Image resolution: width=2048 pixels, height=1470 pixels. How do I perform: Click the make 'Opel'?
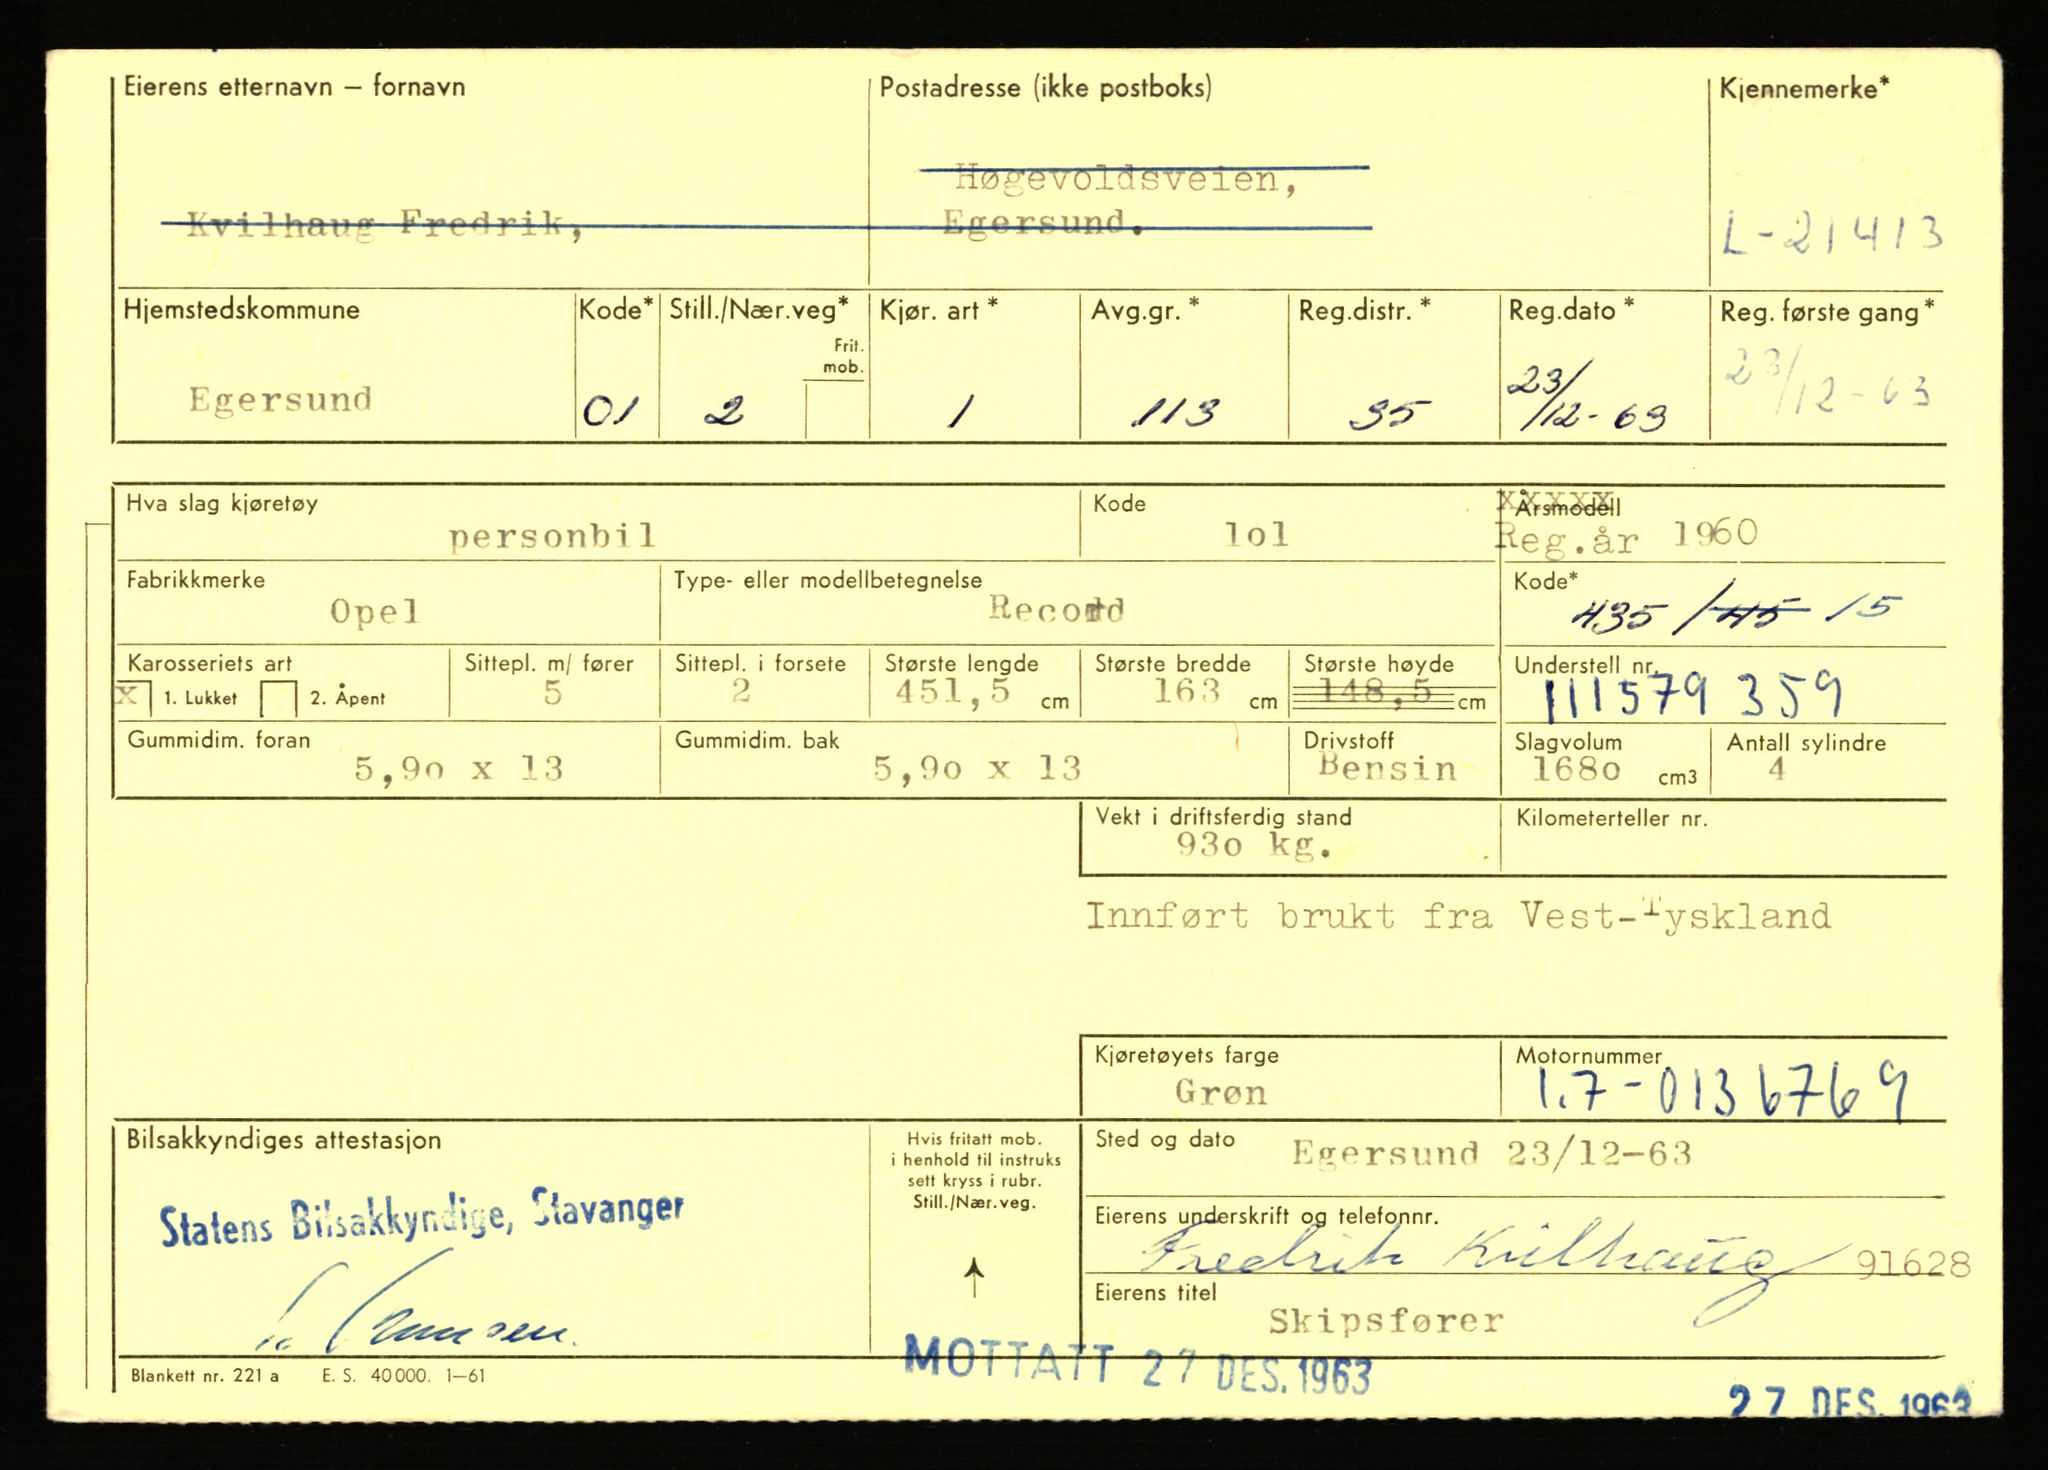pos(375,611)
